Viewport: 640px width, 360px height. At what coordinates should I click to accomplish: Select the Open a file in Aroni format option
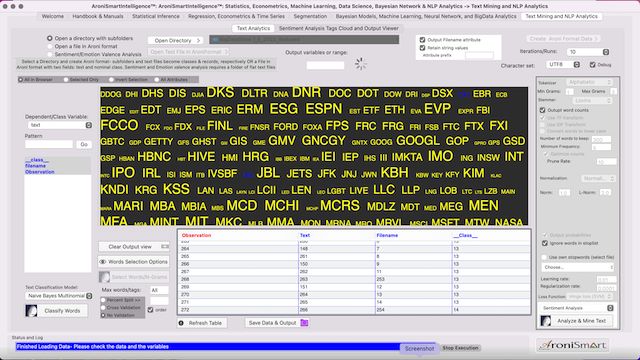click(x=50, y=46)
